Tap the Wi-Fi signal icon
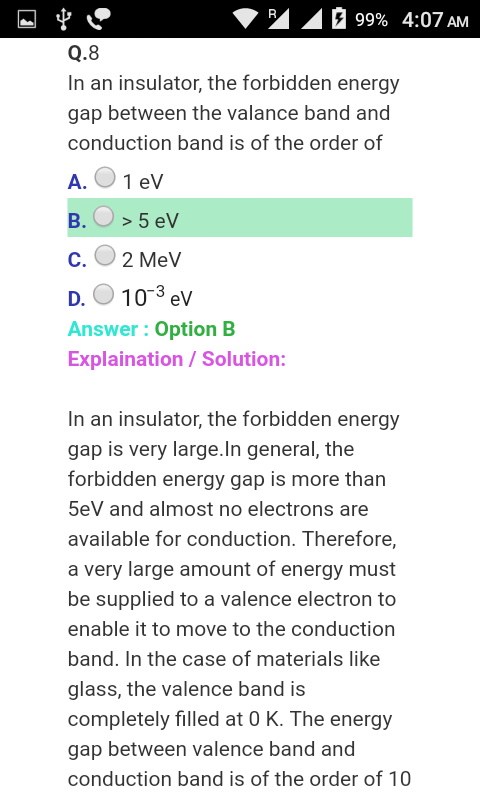This screenshot has width=480, height=800. pyautogui.click(x=245, y=19)
